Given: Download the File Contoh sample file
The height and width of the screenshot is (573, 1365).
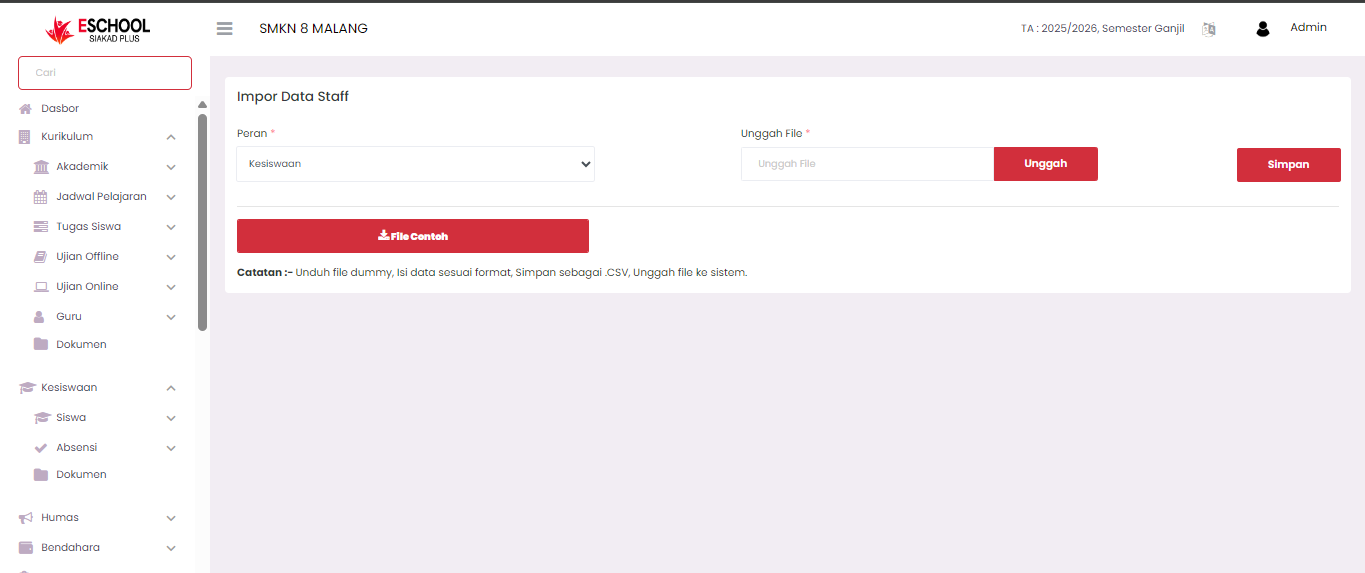Looking at the screenshot, I should (412, 236).
